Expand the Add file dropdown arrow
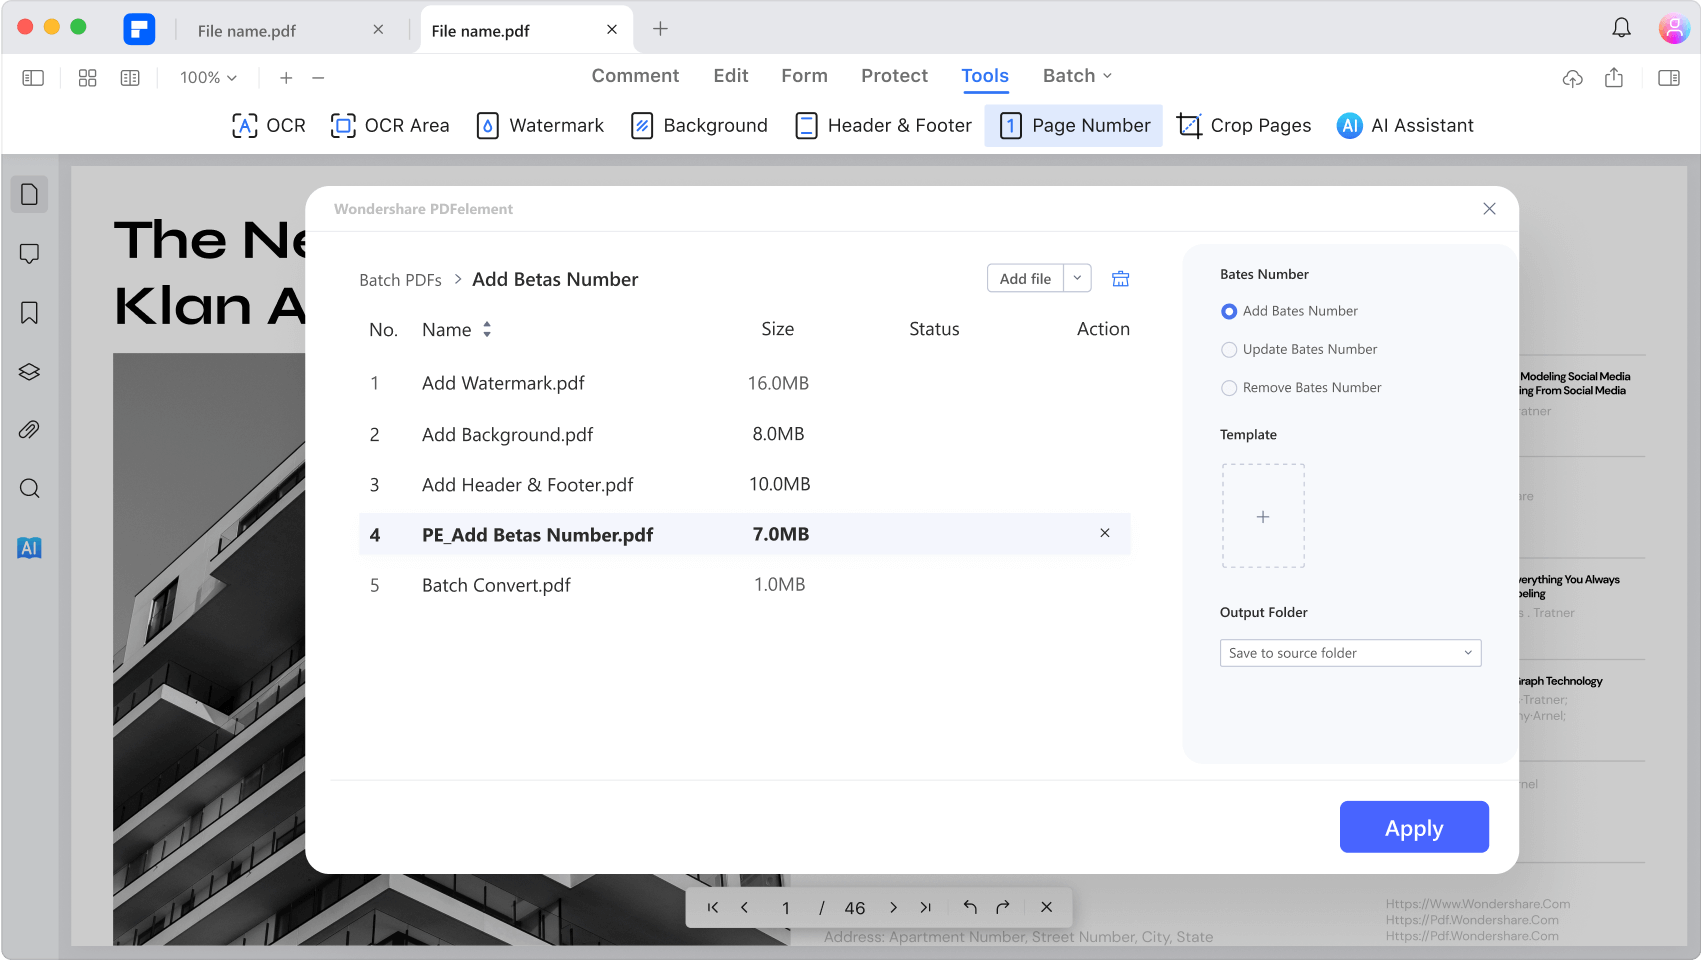The image size is (1701, 960). click(1078, 279)
